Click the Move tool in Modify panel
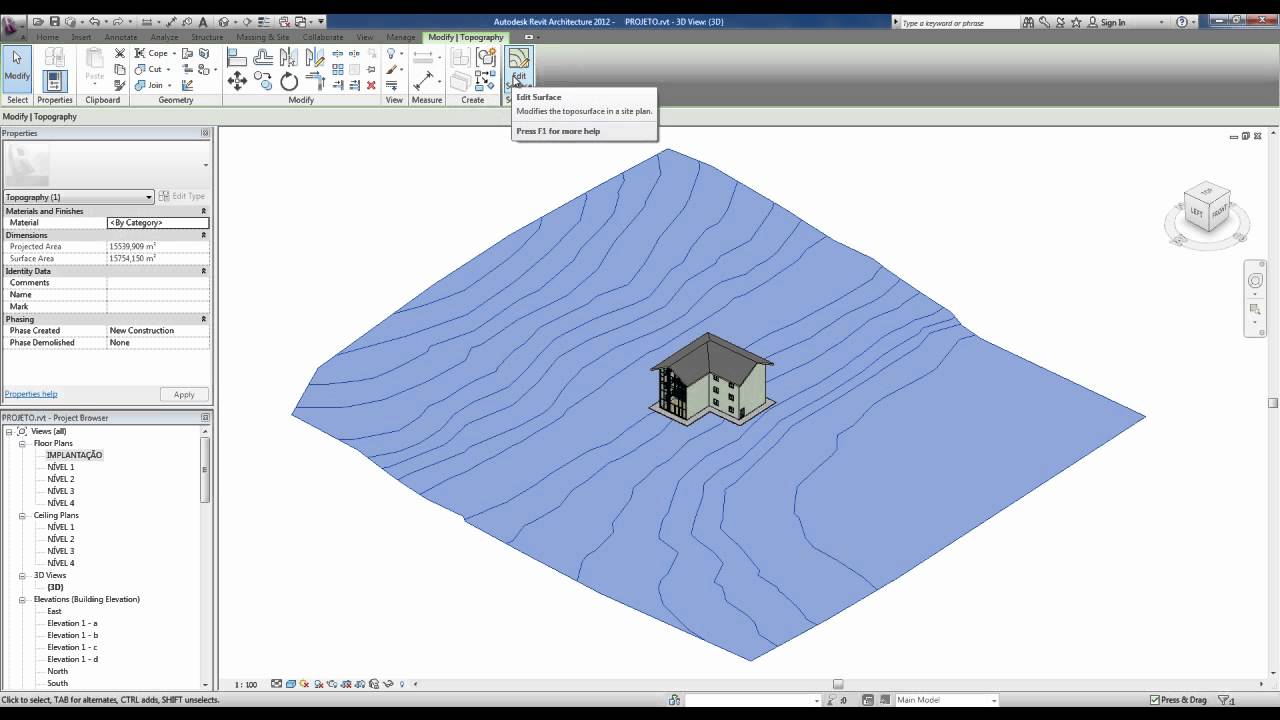The width and height of the screenshot is (1280, 720). (237, 81)
